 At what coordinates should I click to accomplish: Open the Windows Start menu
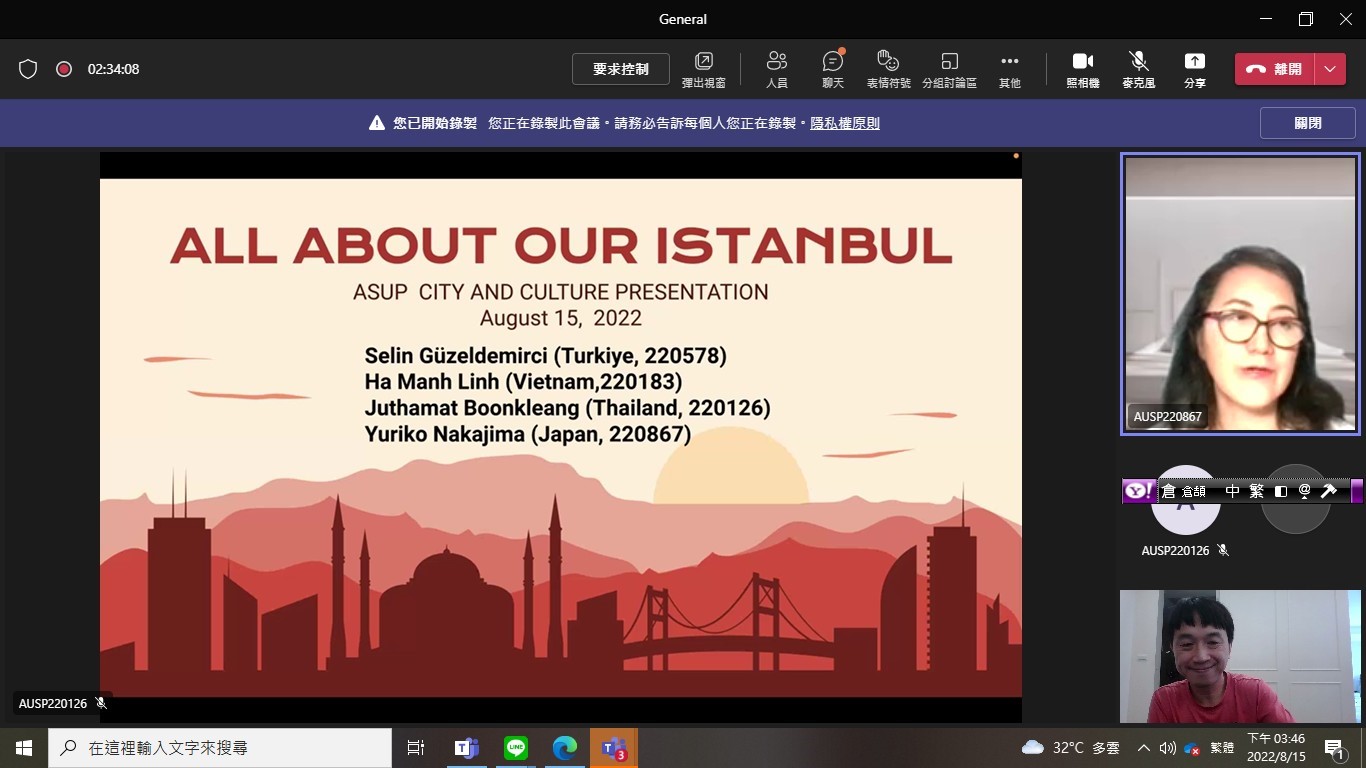coord(24,747)
